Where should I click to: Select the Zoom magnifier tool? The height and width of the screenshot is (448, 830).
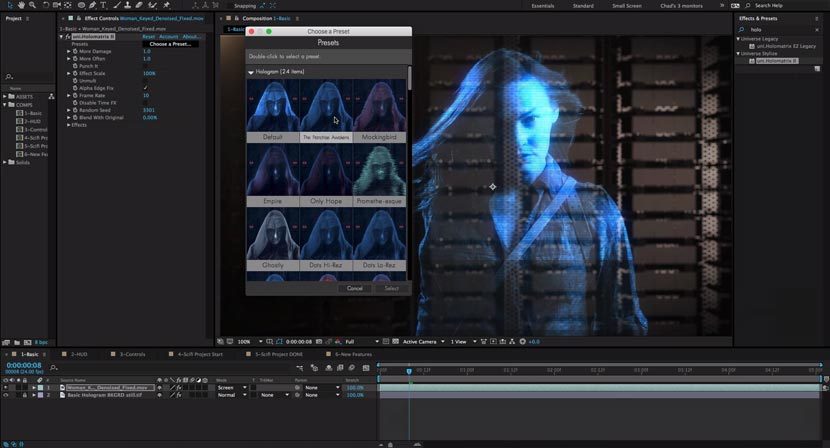pyautogui.click(x=32, y=5)
